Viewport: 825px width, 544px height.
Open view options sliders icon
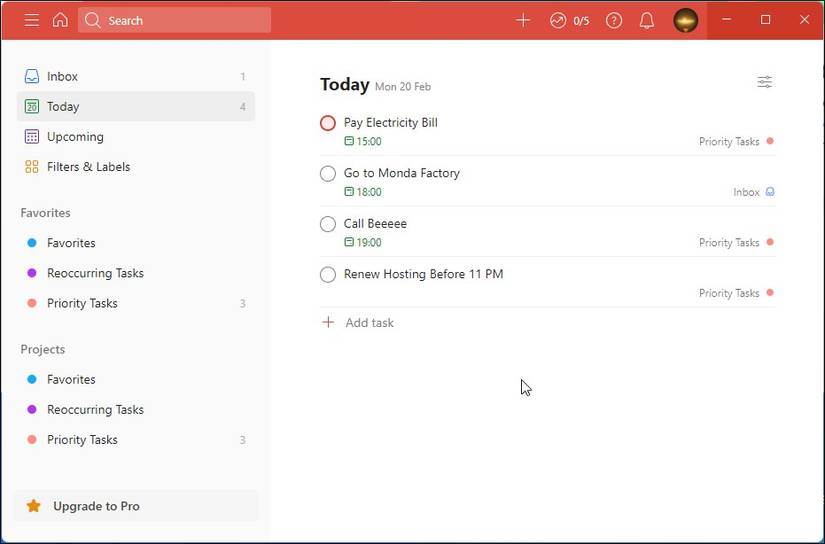pyautogui.click(x=764, y=82)
